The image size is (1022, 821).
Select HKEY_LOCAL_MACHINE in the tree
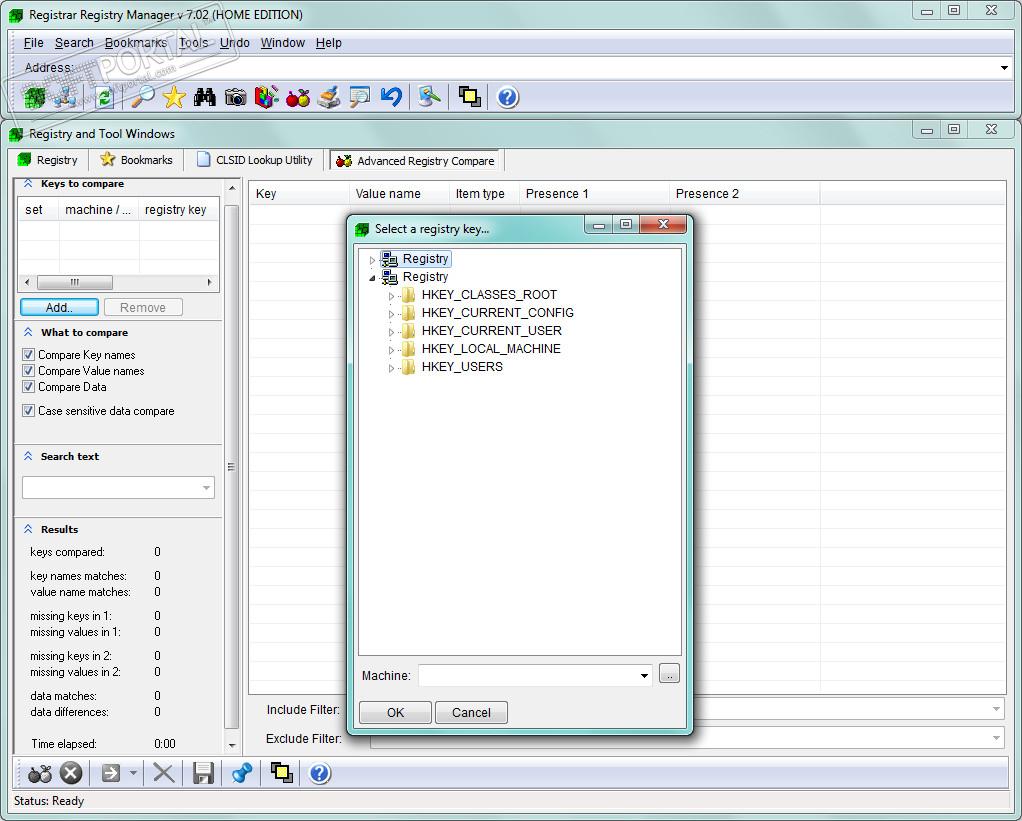491,349
